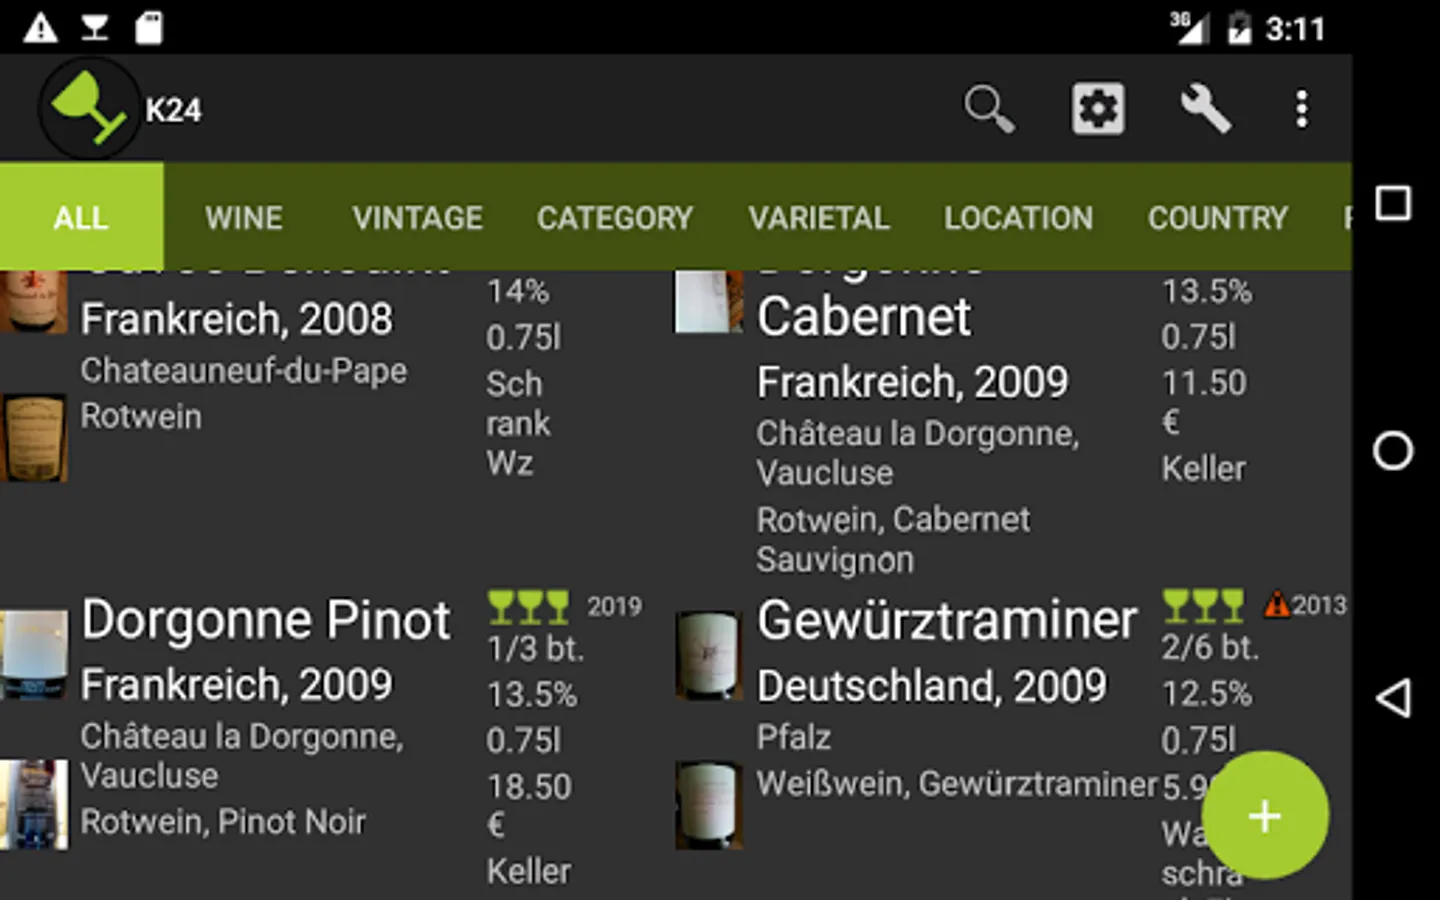
Task: Tap the Dorgonne Pinot lower bottle thumbnail
Action: 34,805
